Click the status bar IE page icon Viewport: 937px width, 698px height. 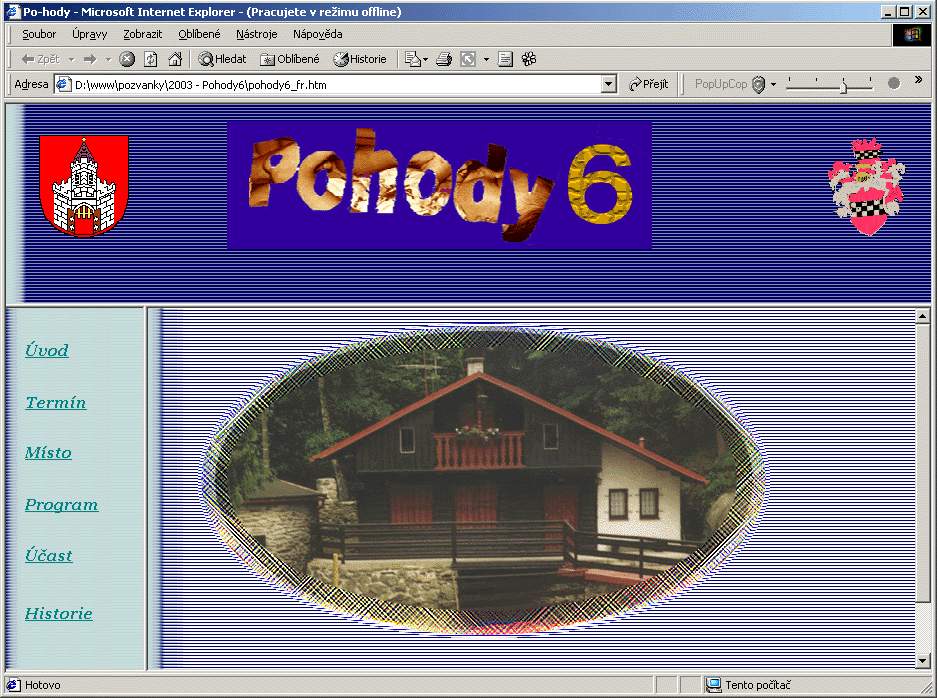pyautogui.click(x=13, y=685)
